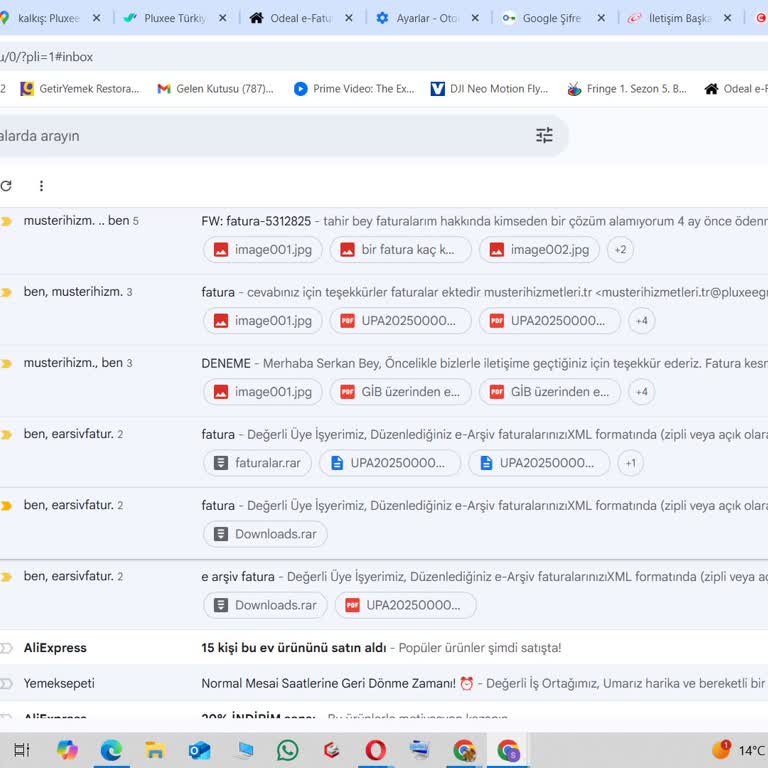Close the Pluxee Türkiye tab

222,18
